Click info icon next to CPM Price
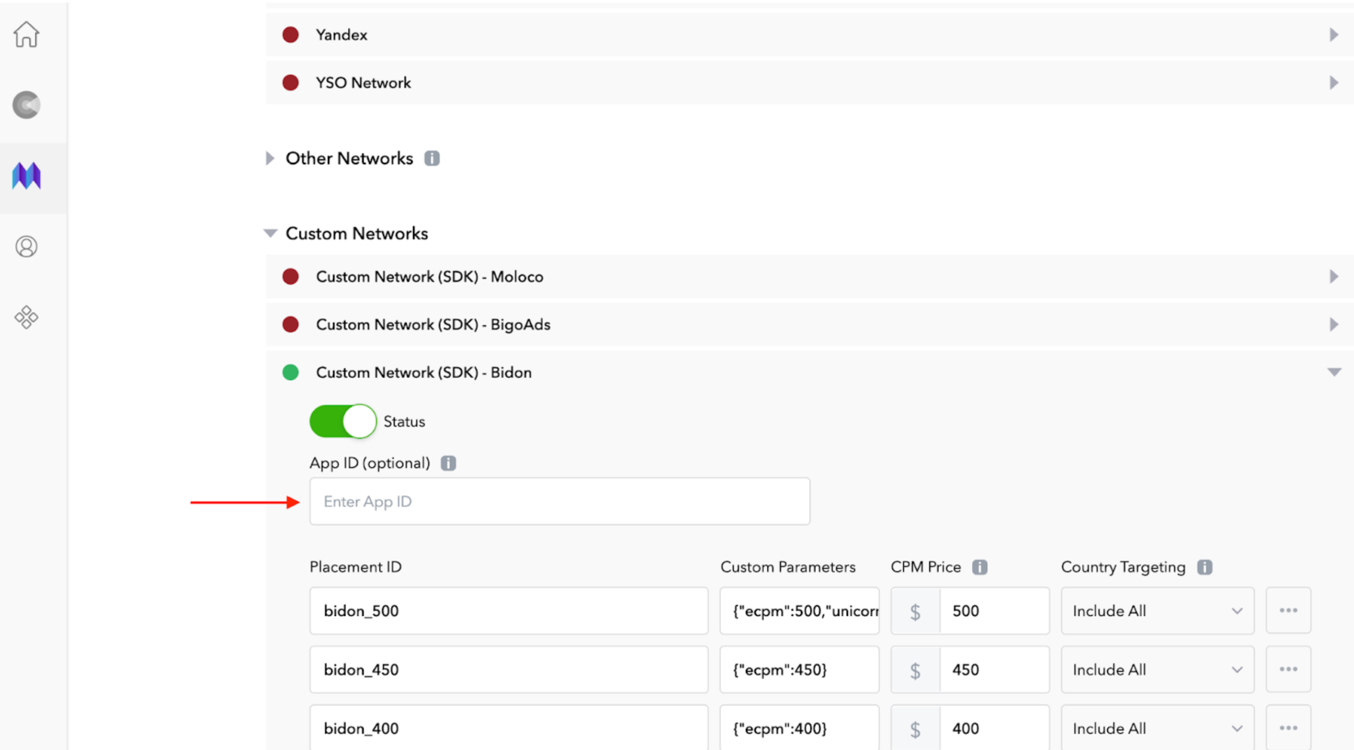 pos(980,567)
